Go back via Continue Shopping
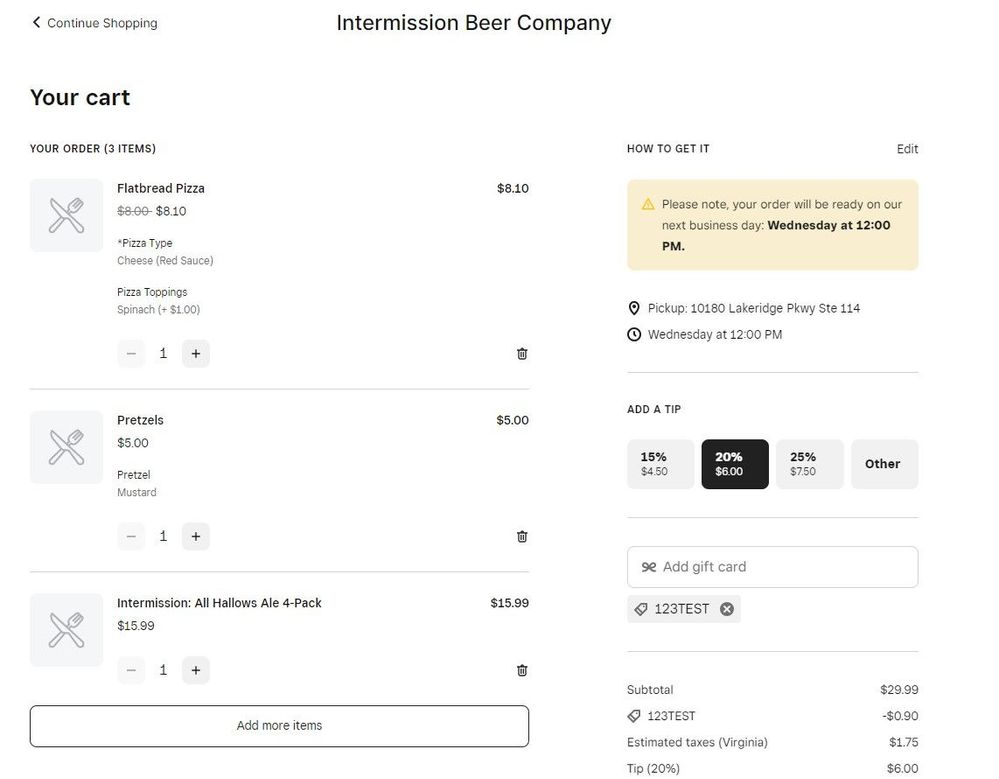The height and width of the screenshot is (779, 999). pos(94,23)
